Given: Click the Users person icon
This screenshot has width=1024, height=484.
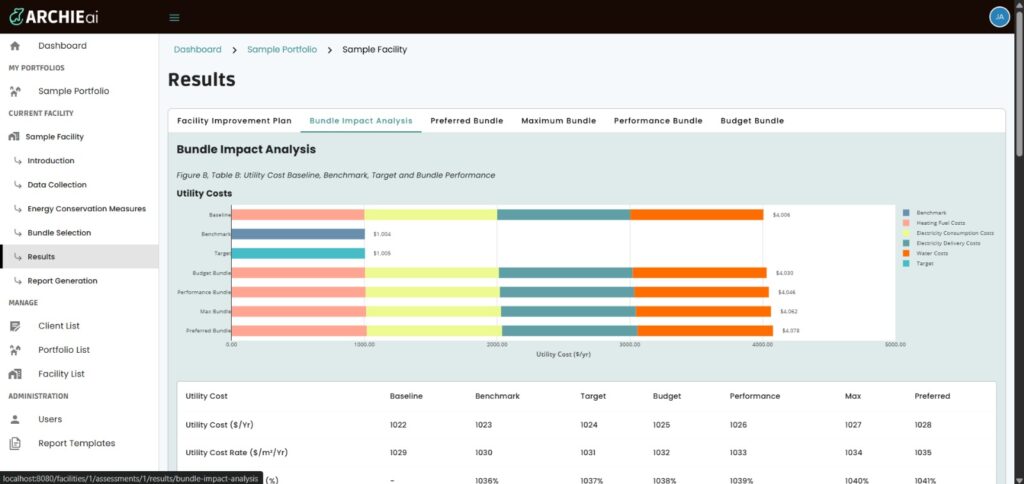Looking at the screenshot, I should pyautogui.click(x=15, y=419).
